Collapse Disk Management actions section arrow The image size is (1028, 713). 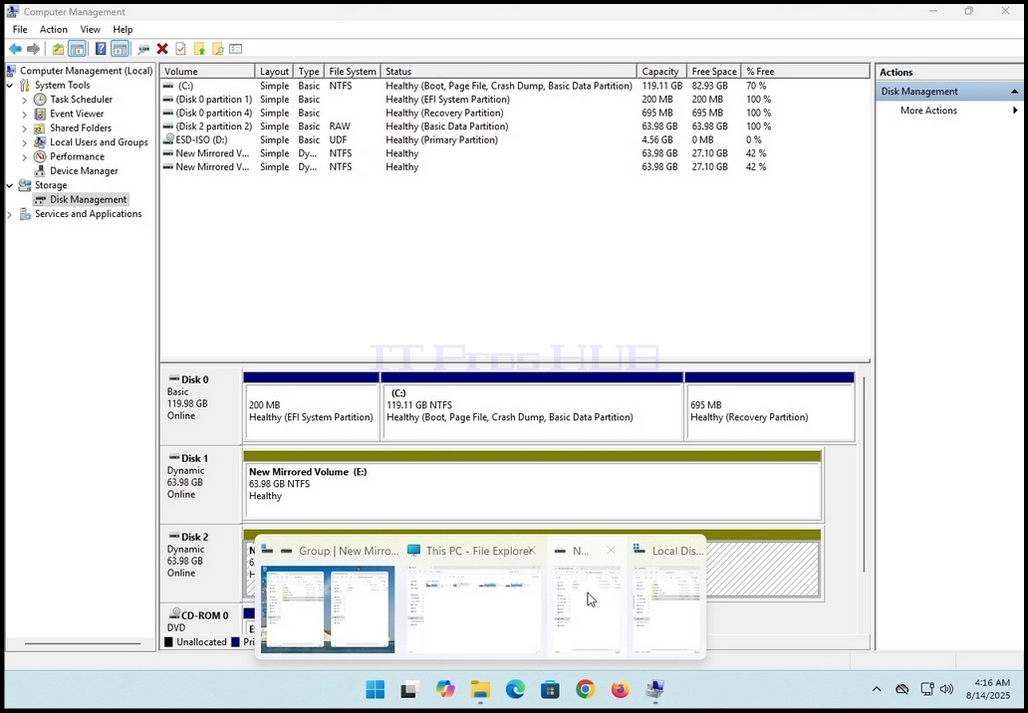tap(1015, 92)
